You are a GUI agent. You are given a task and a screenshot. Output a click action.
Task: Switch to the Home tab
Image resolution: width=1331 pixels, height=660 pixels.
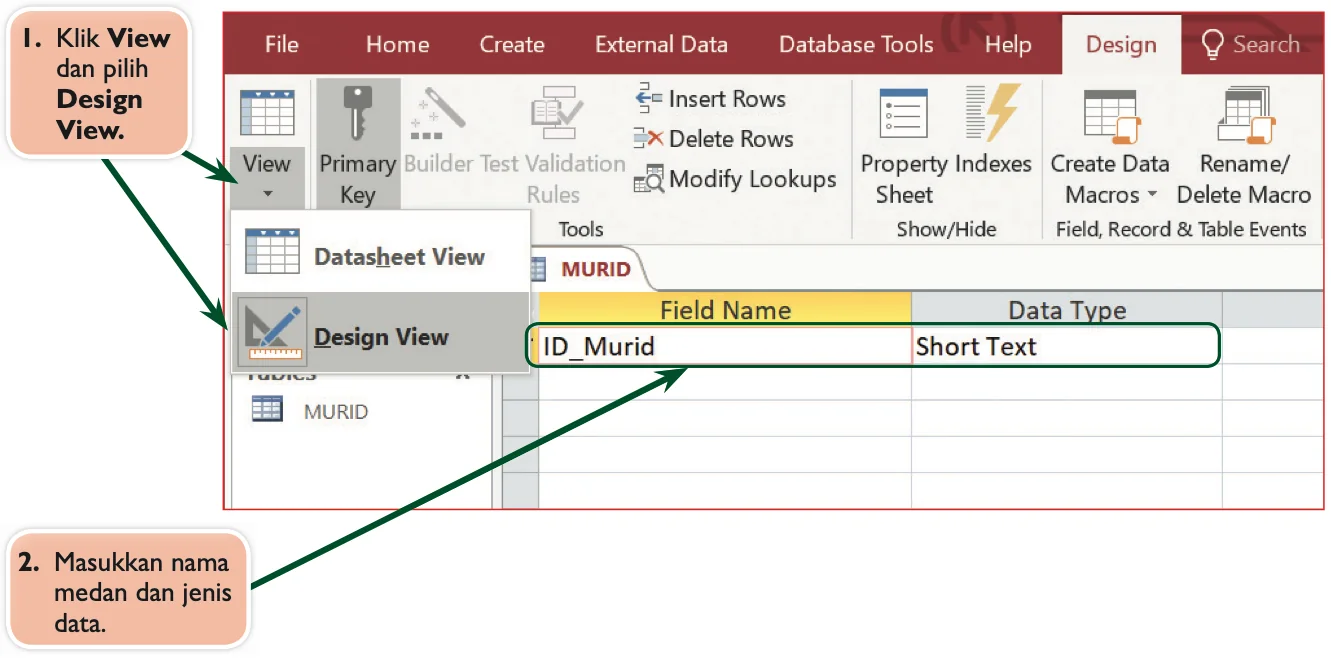(x=397, y=45)
